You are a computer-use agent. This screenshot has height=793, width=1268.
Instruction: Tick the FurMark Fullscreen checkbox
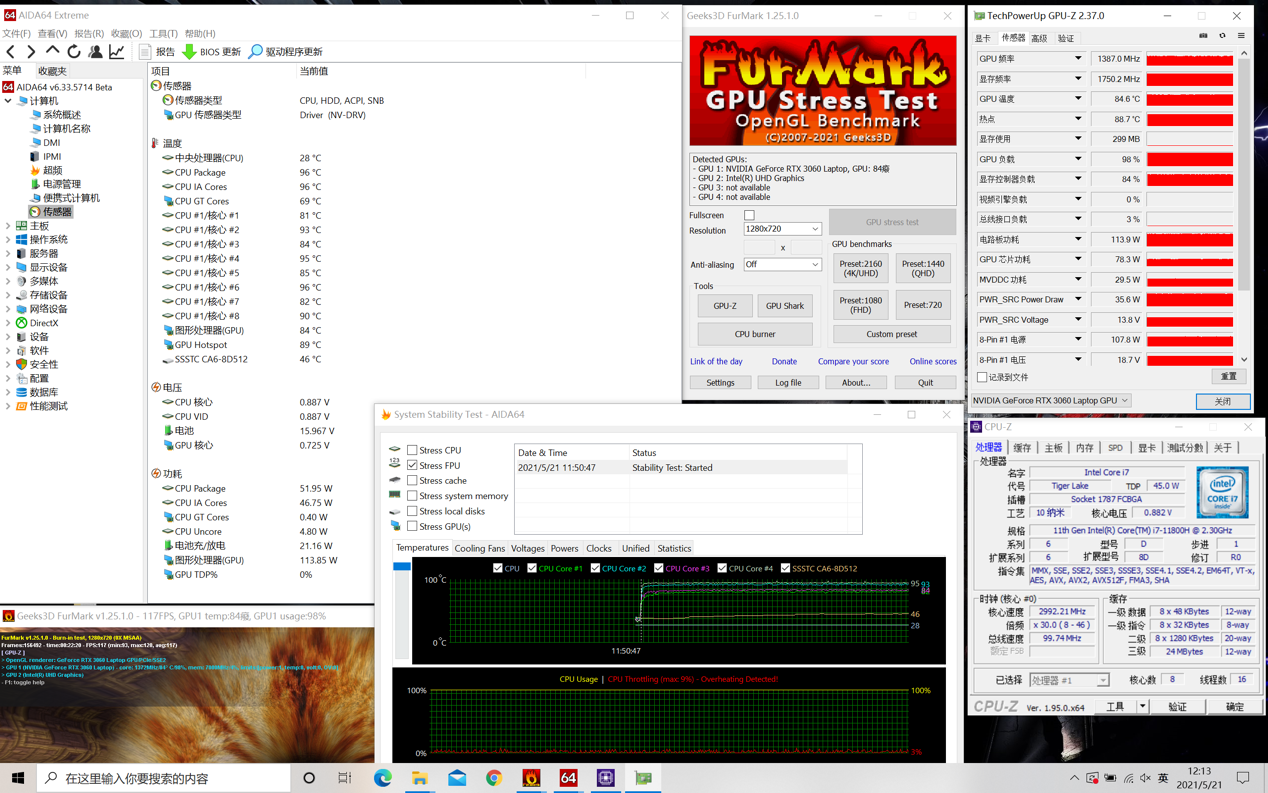(x=749, y=215)
